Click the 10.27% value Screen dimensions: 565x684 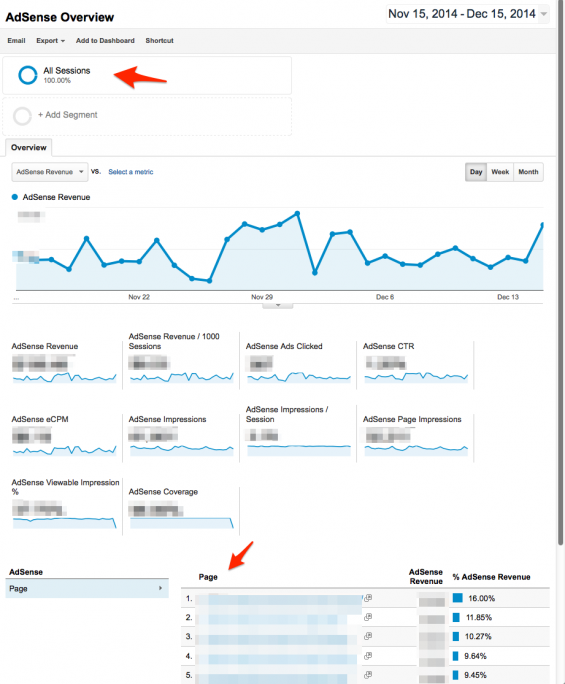478,636
